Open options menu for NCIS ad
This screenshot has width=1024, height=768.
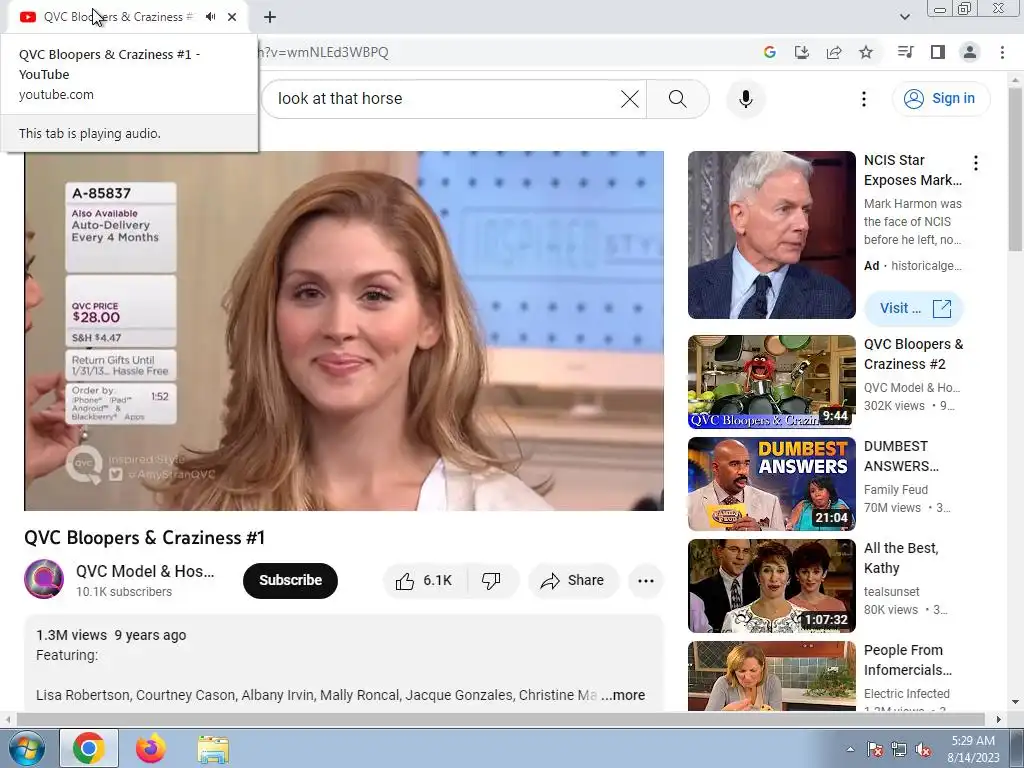point(976,163)
